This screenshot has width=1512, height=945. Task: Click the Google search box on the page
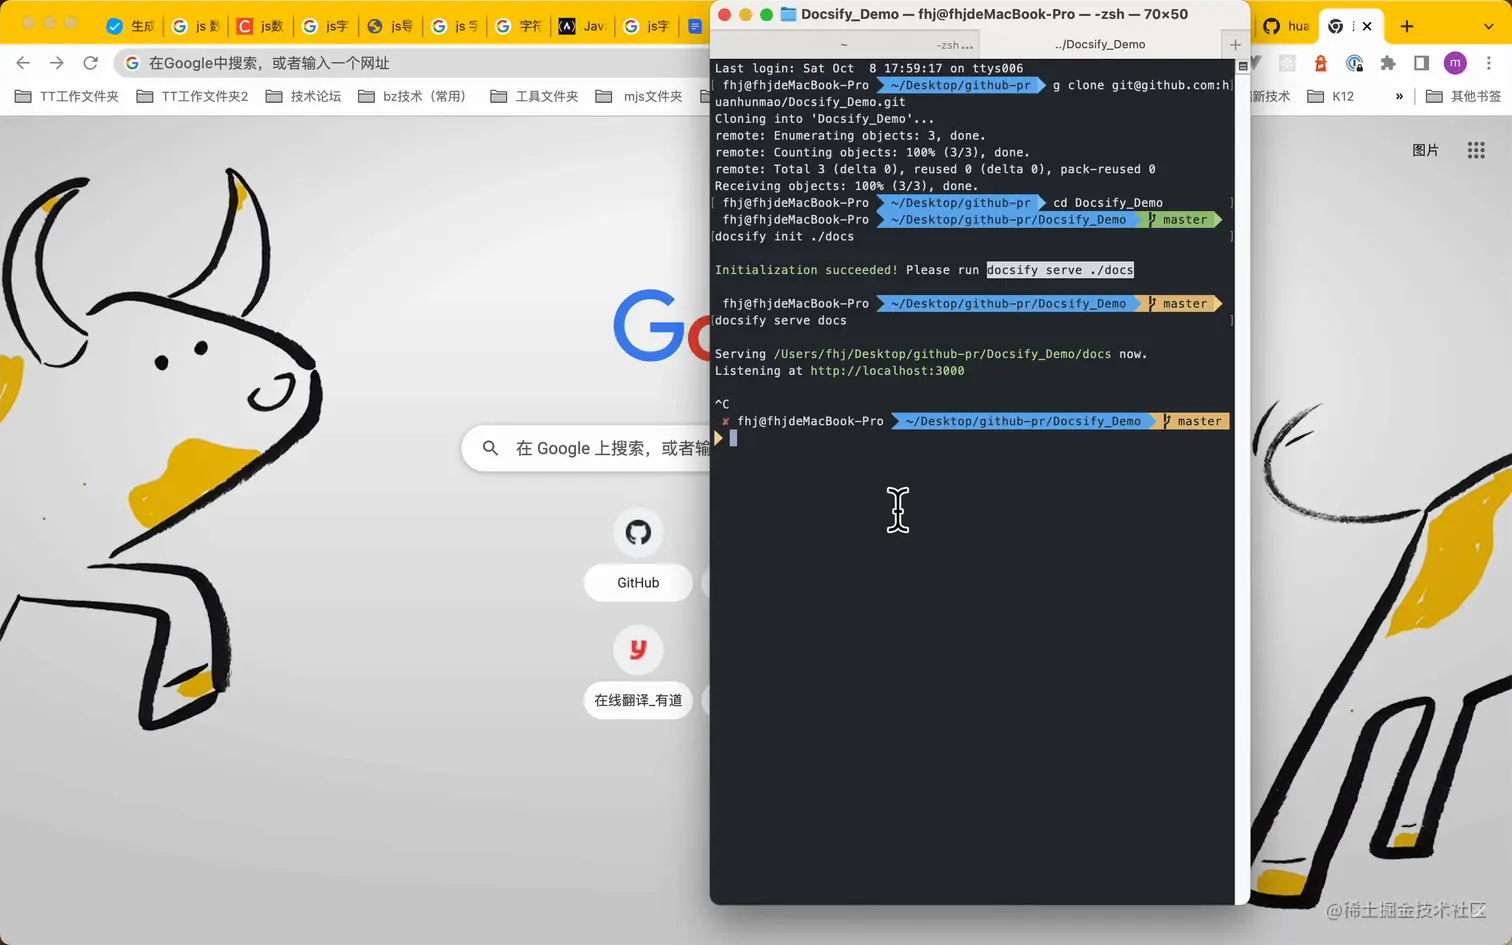(586, 448)
